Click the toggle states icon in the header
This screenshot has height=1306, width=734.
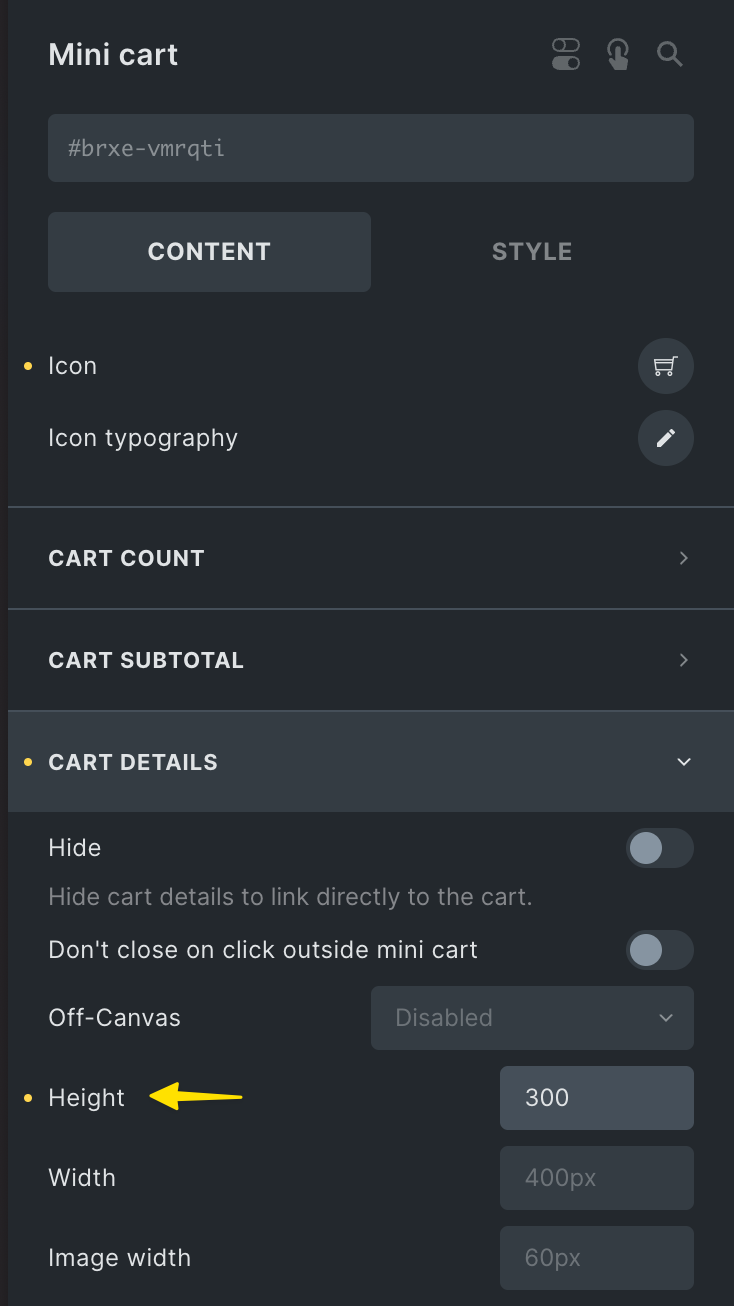pos(566,55)
